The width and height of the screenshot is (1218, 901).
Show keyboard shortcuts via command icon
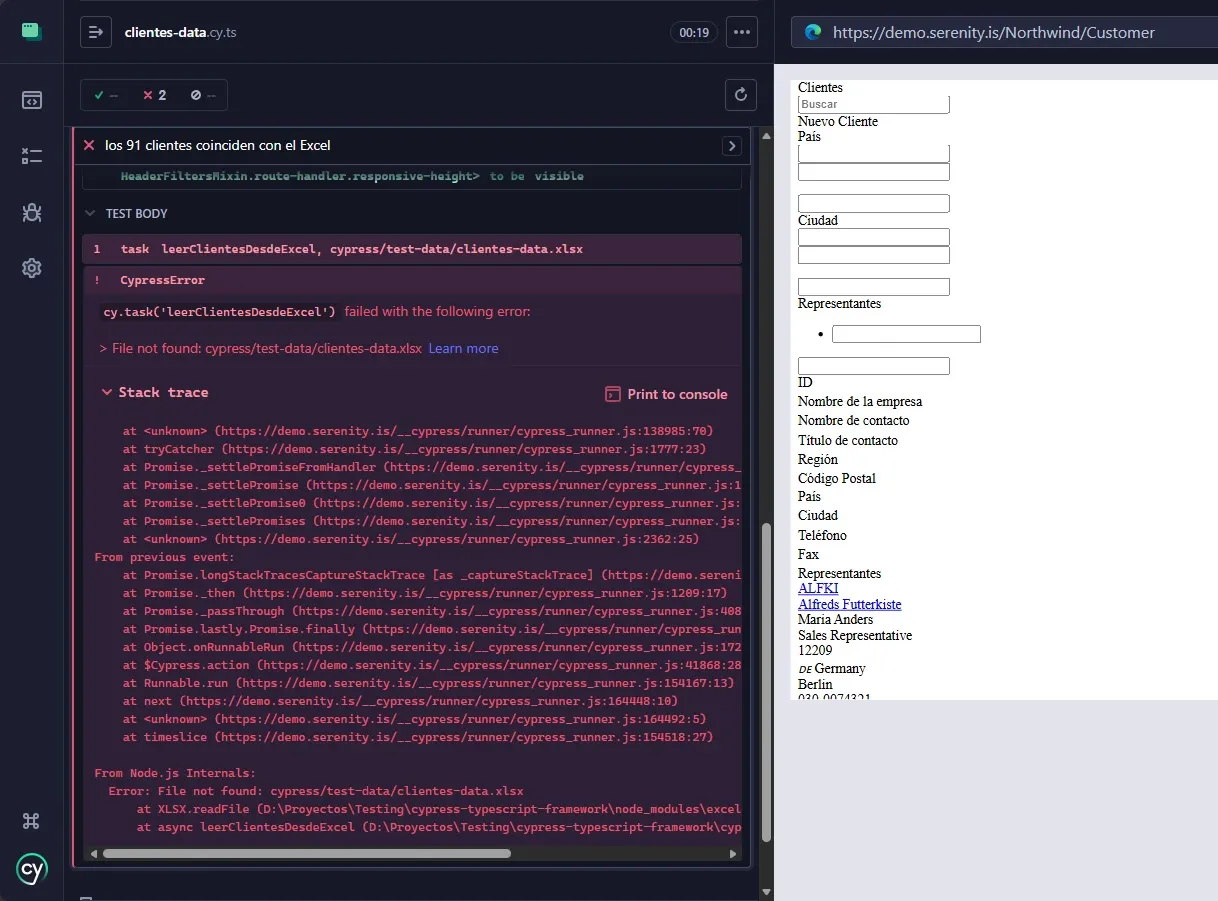point(31,821)
